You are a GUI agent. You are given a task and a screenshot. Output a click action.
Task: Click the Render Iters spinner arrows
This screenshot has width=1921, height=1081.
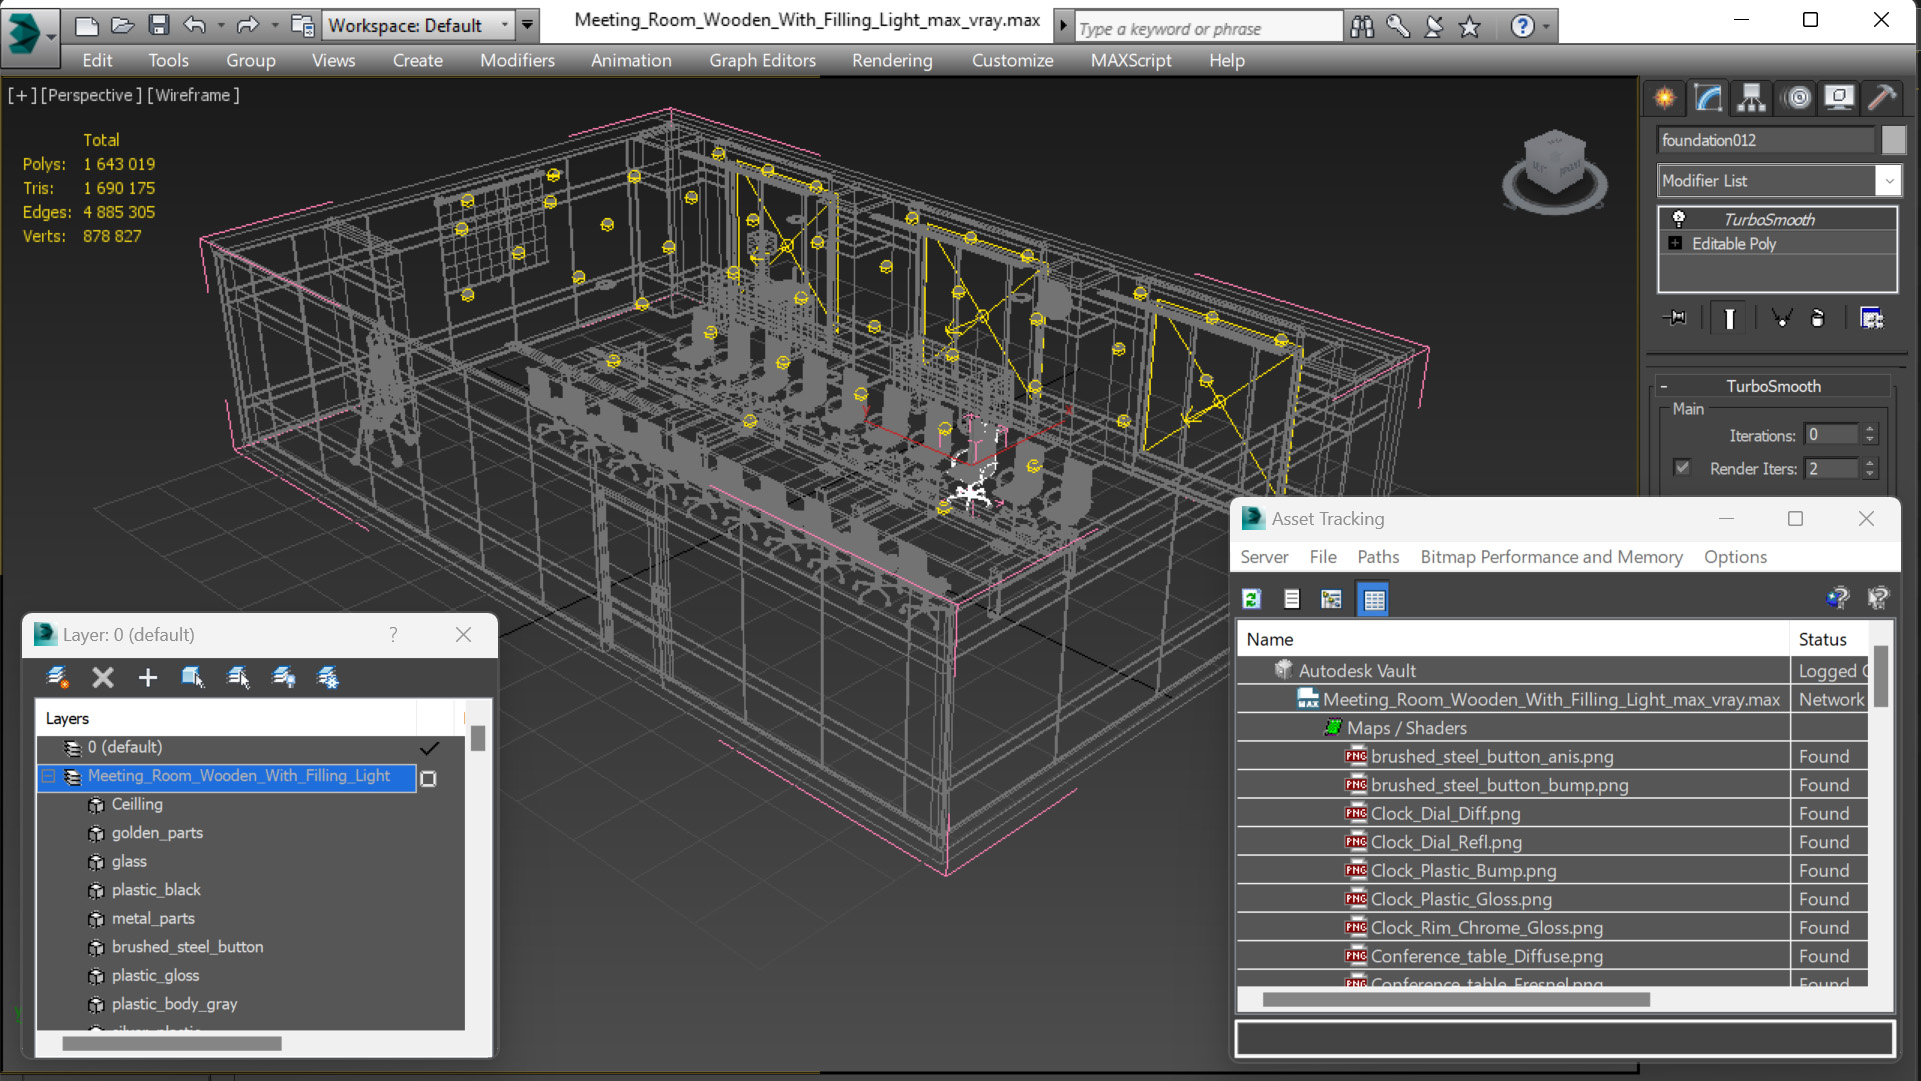click(x=1869, y=467)
